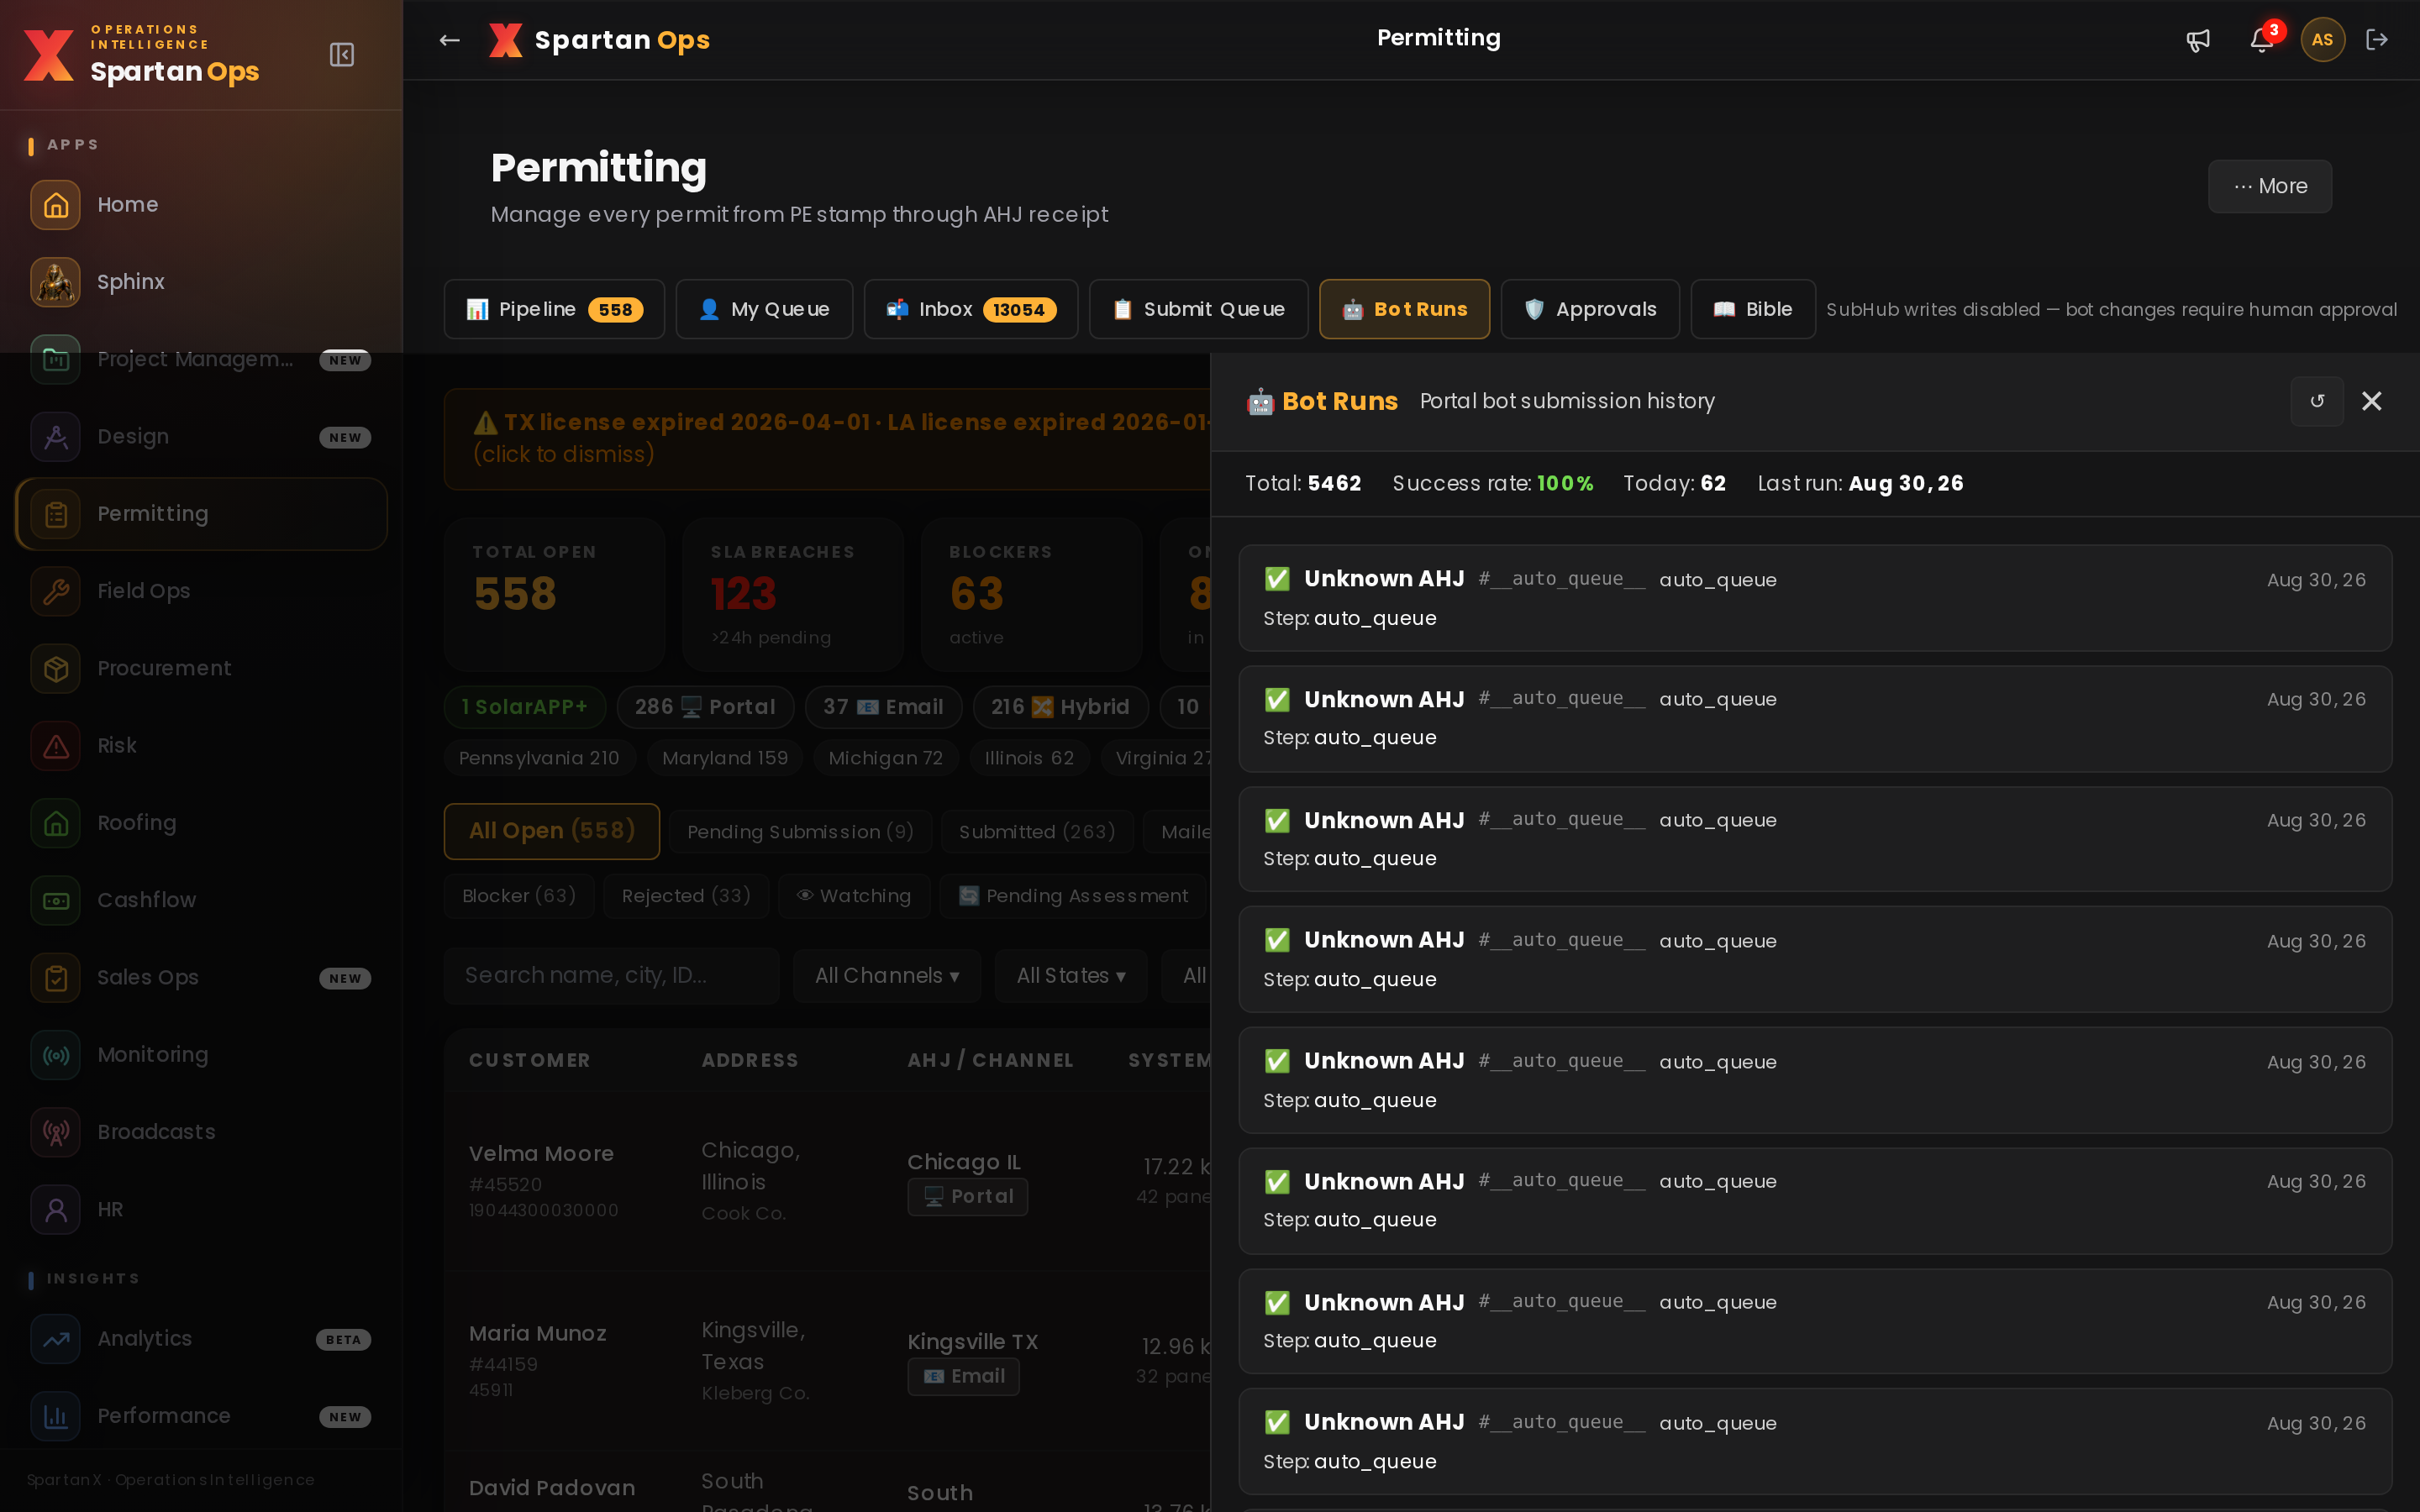Screen dimensions: 2420x1512
Task: Open the Total Open 558 card
Action: (554, 594)
